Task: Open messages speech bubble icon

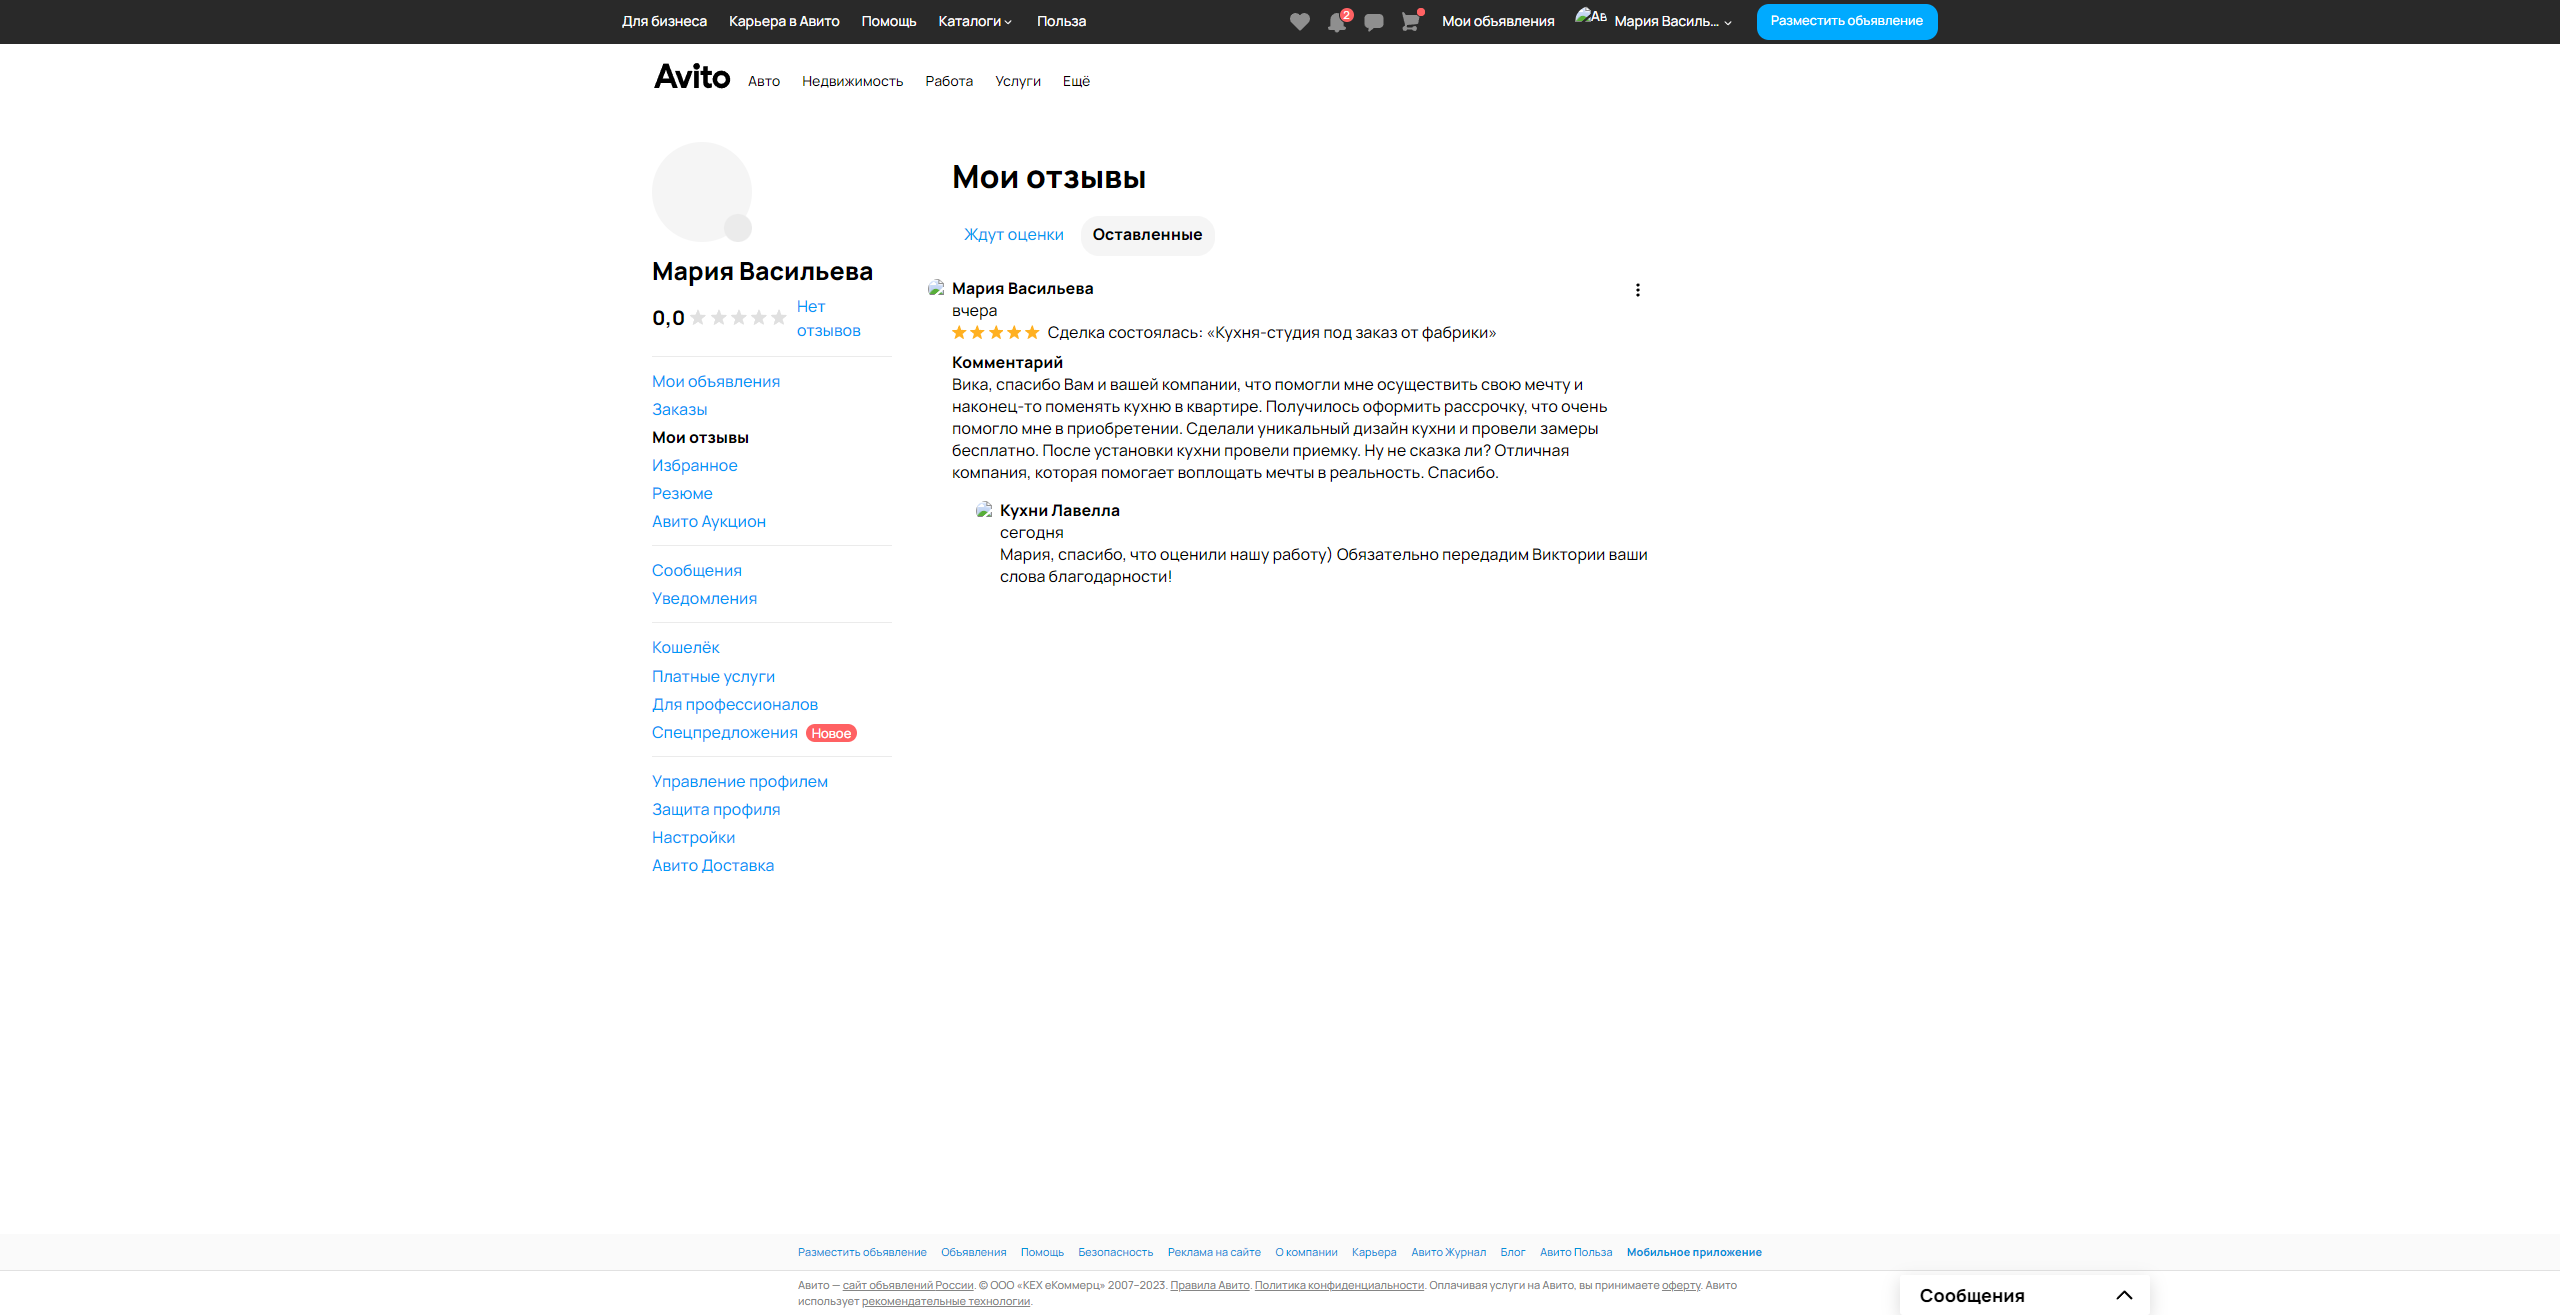Action: [1374, 22]
